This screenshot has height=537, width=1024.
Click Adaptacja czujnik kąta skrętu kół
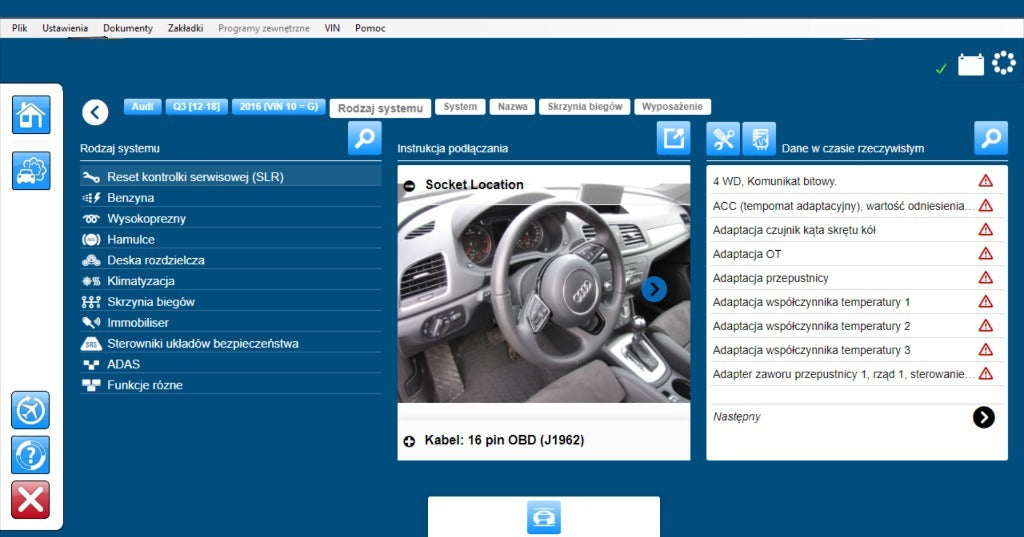856,229
